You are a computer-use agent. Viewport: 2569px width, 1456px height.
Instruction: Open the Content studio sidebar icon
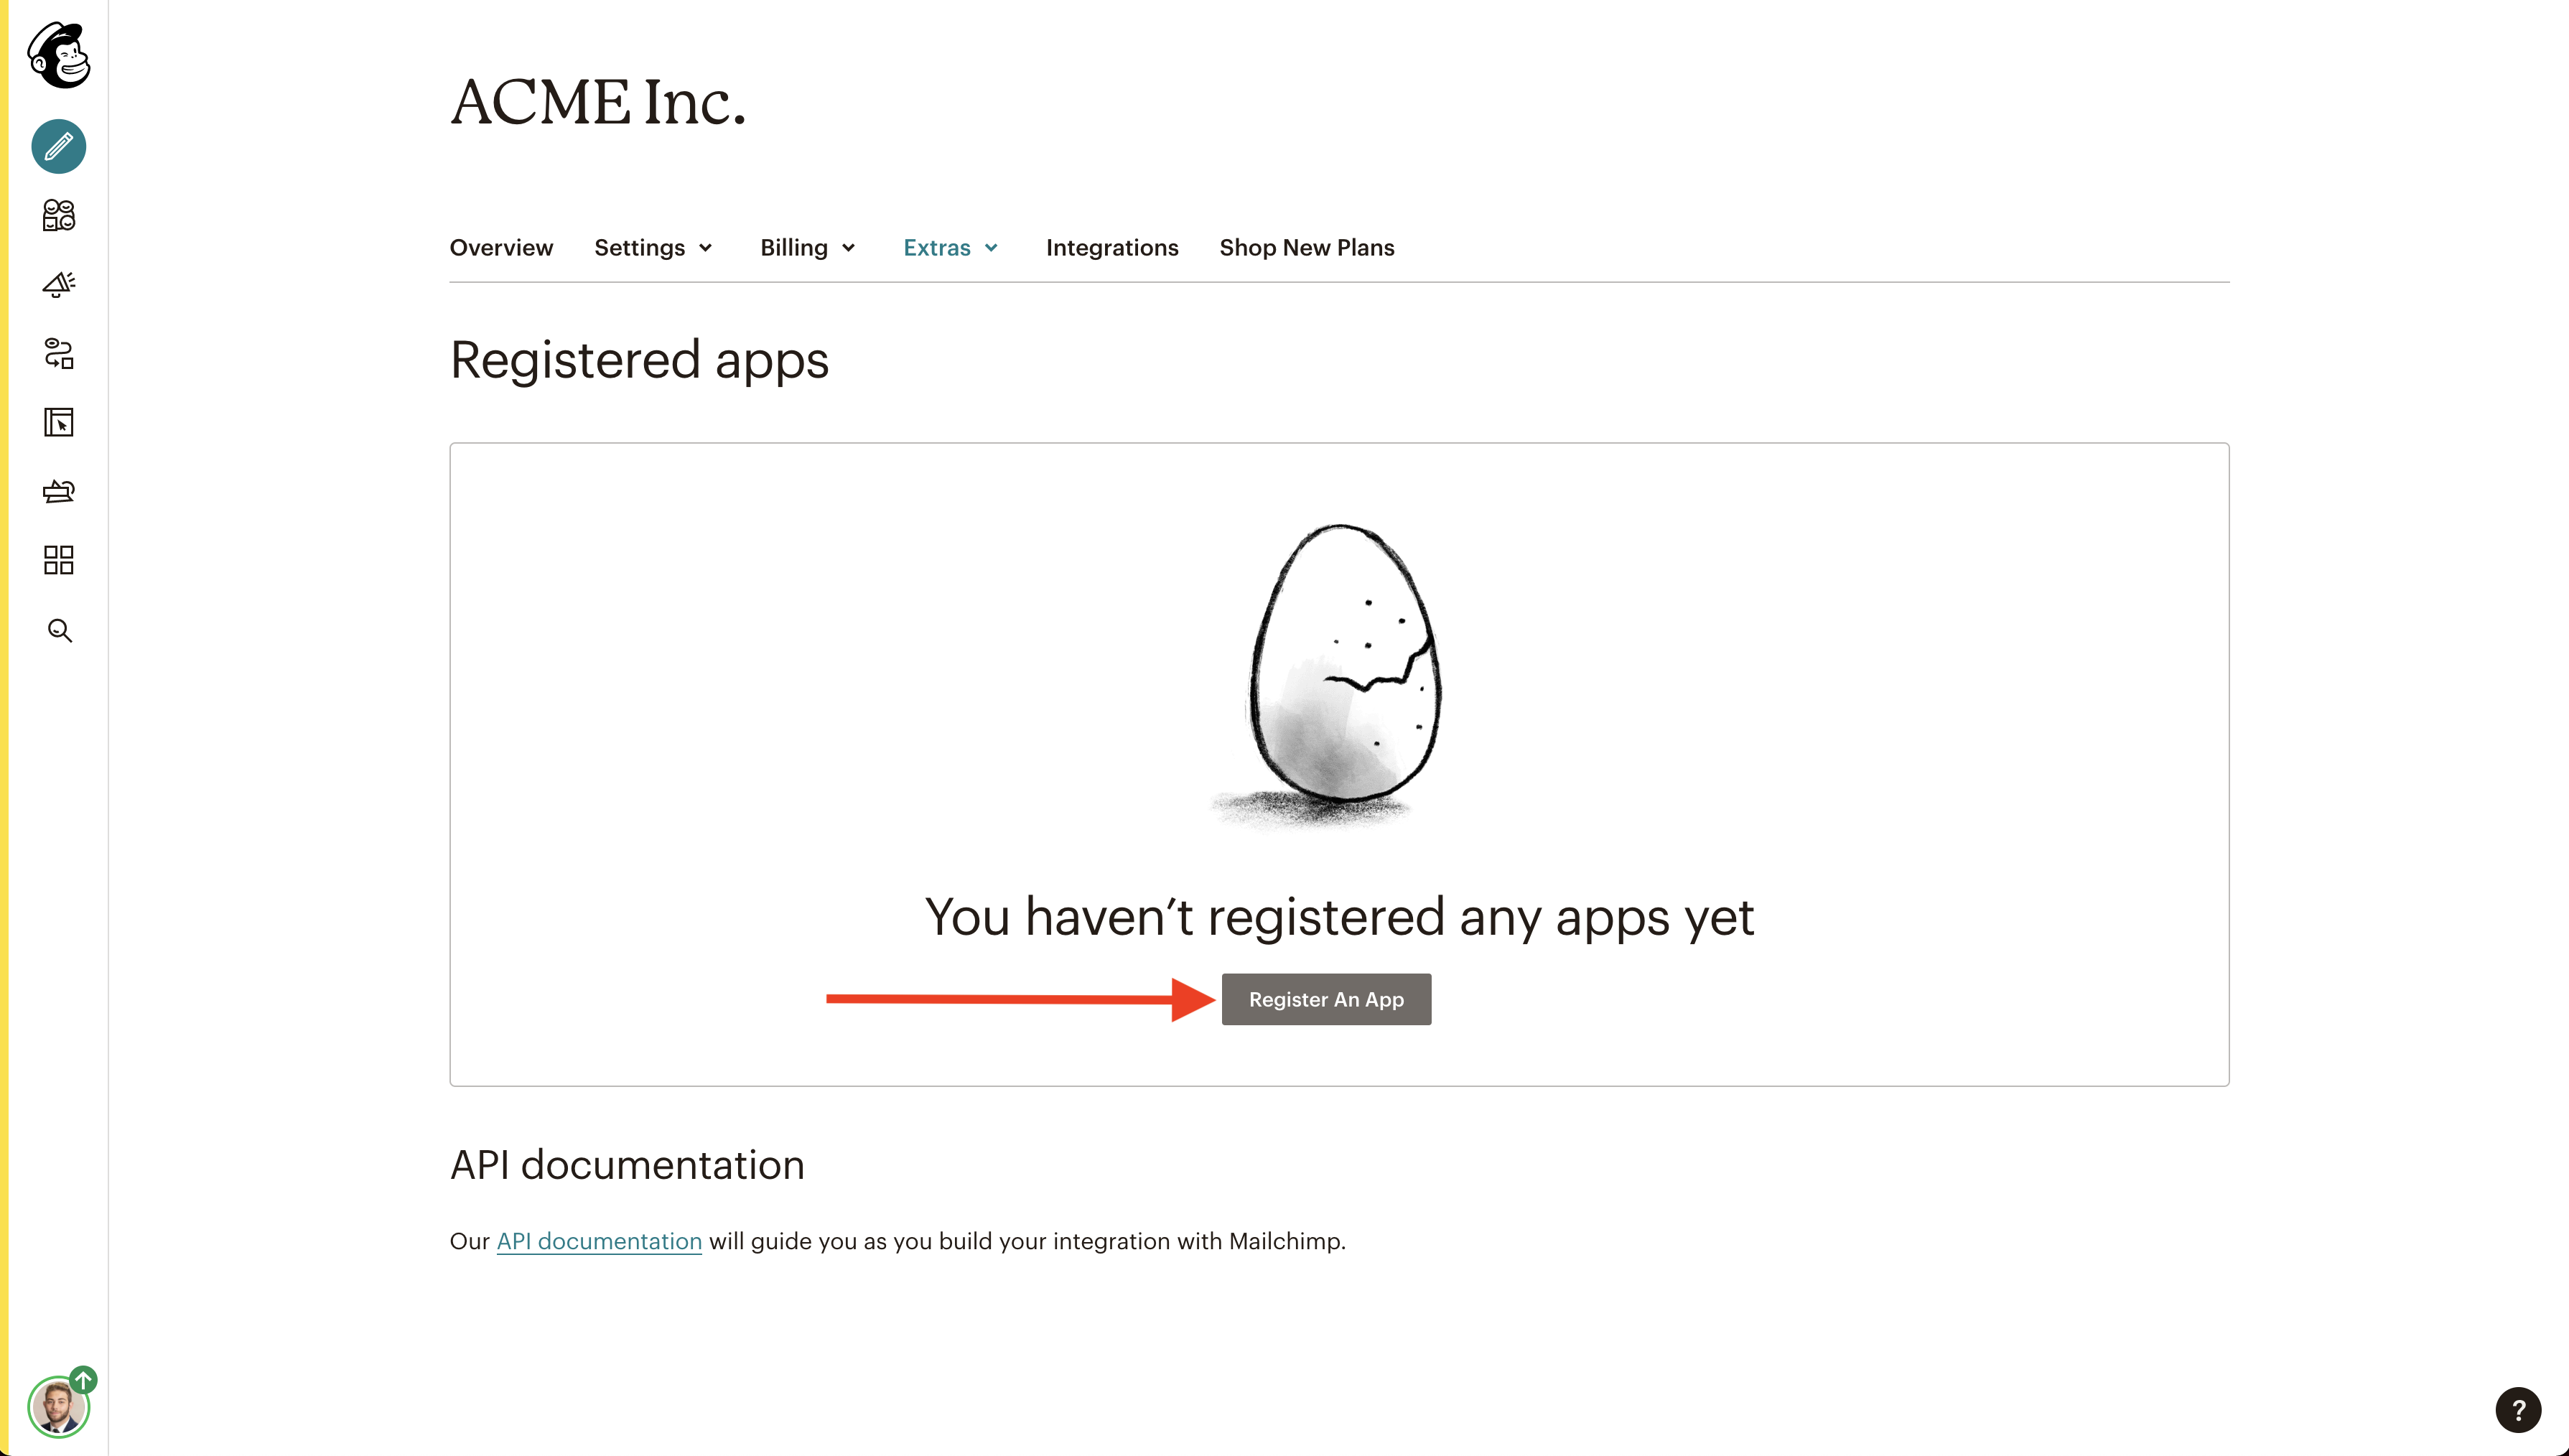point(59,491)
